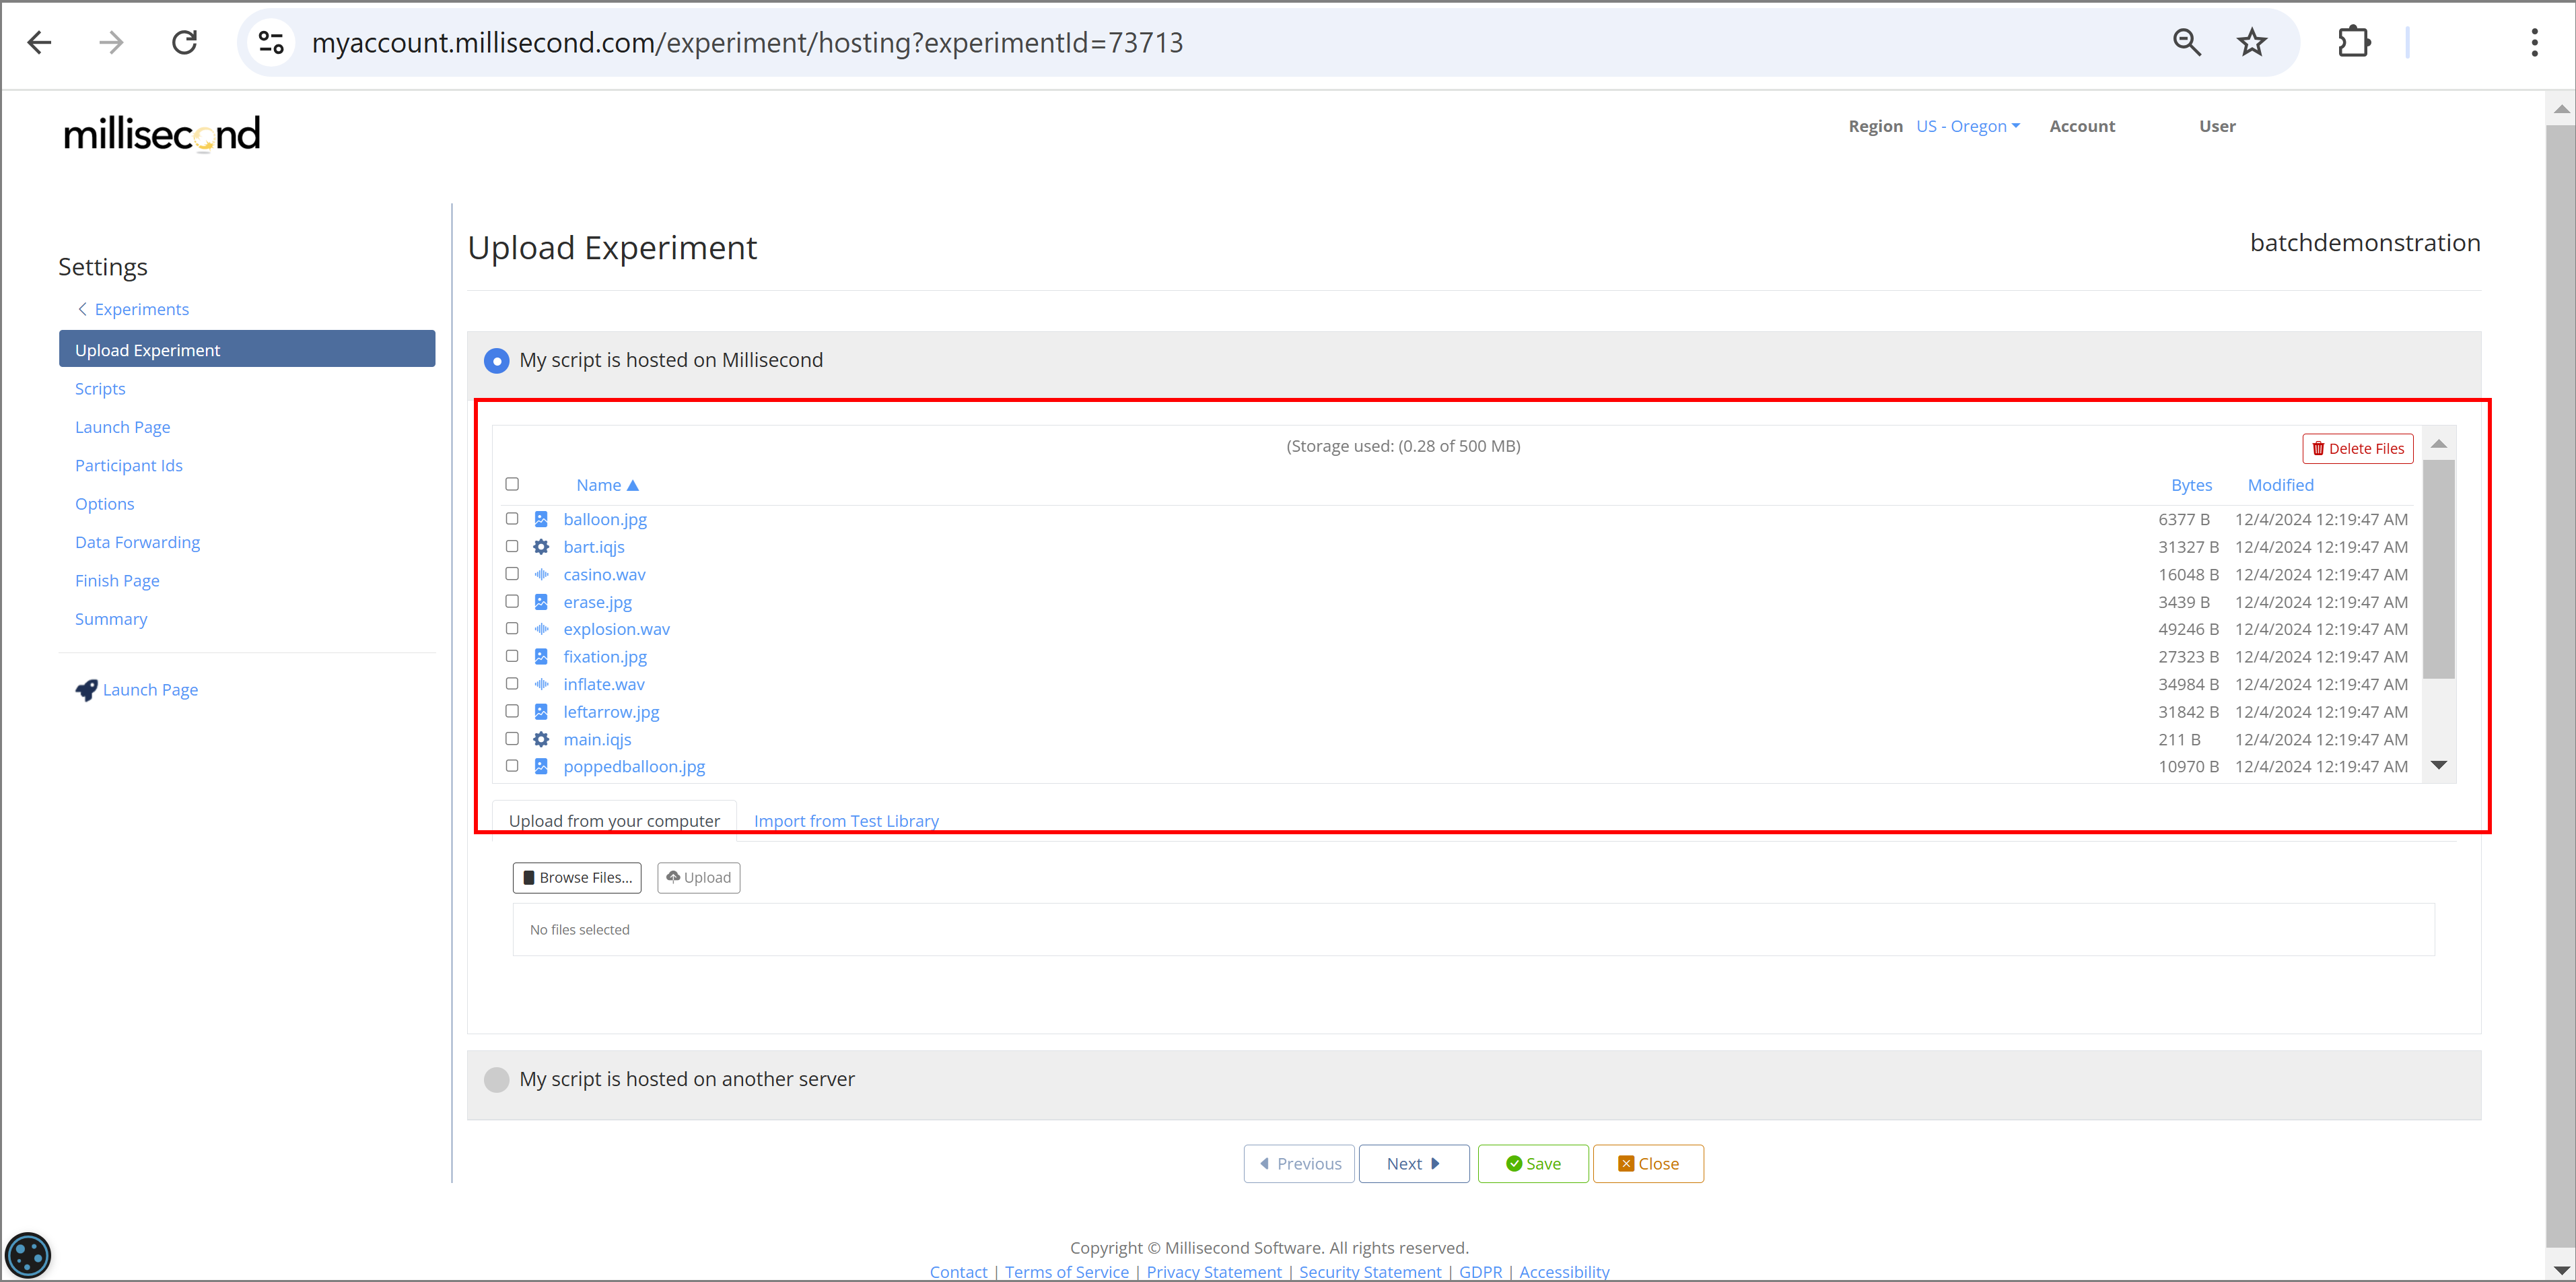Open Participant Ids settings

point(129,466)
